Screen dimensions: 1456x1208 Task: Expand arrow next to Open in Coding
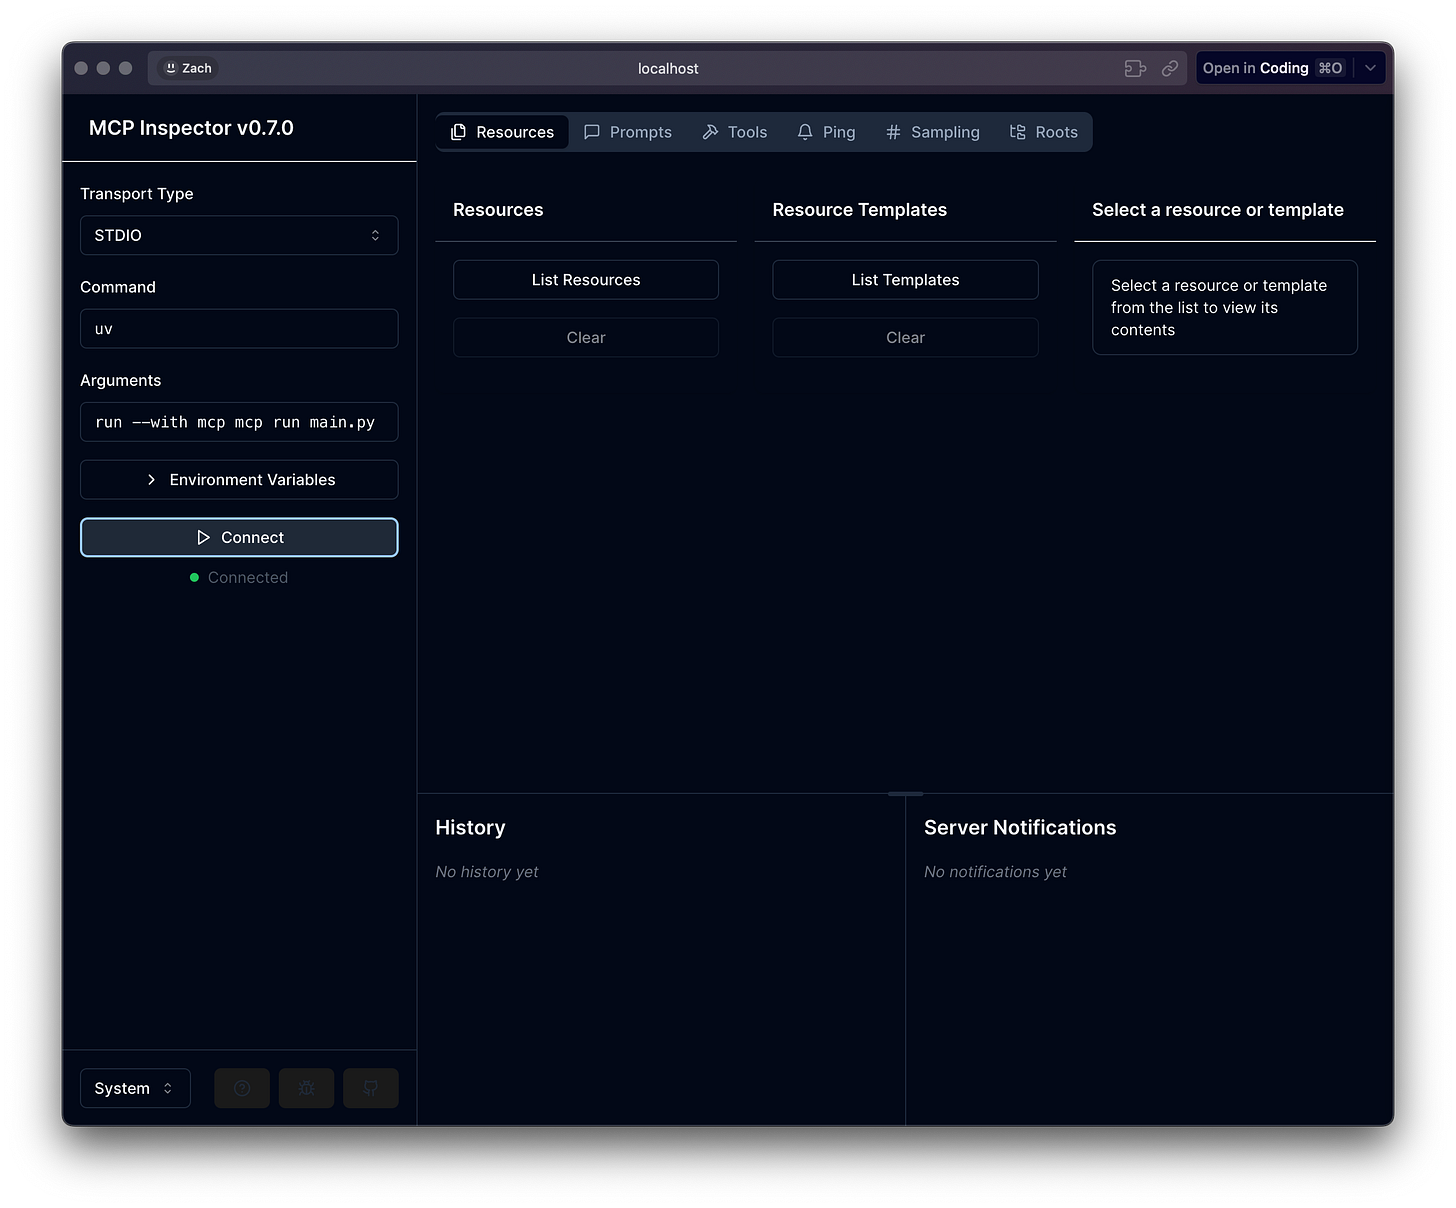(1370, 68)
